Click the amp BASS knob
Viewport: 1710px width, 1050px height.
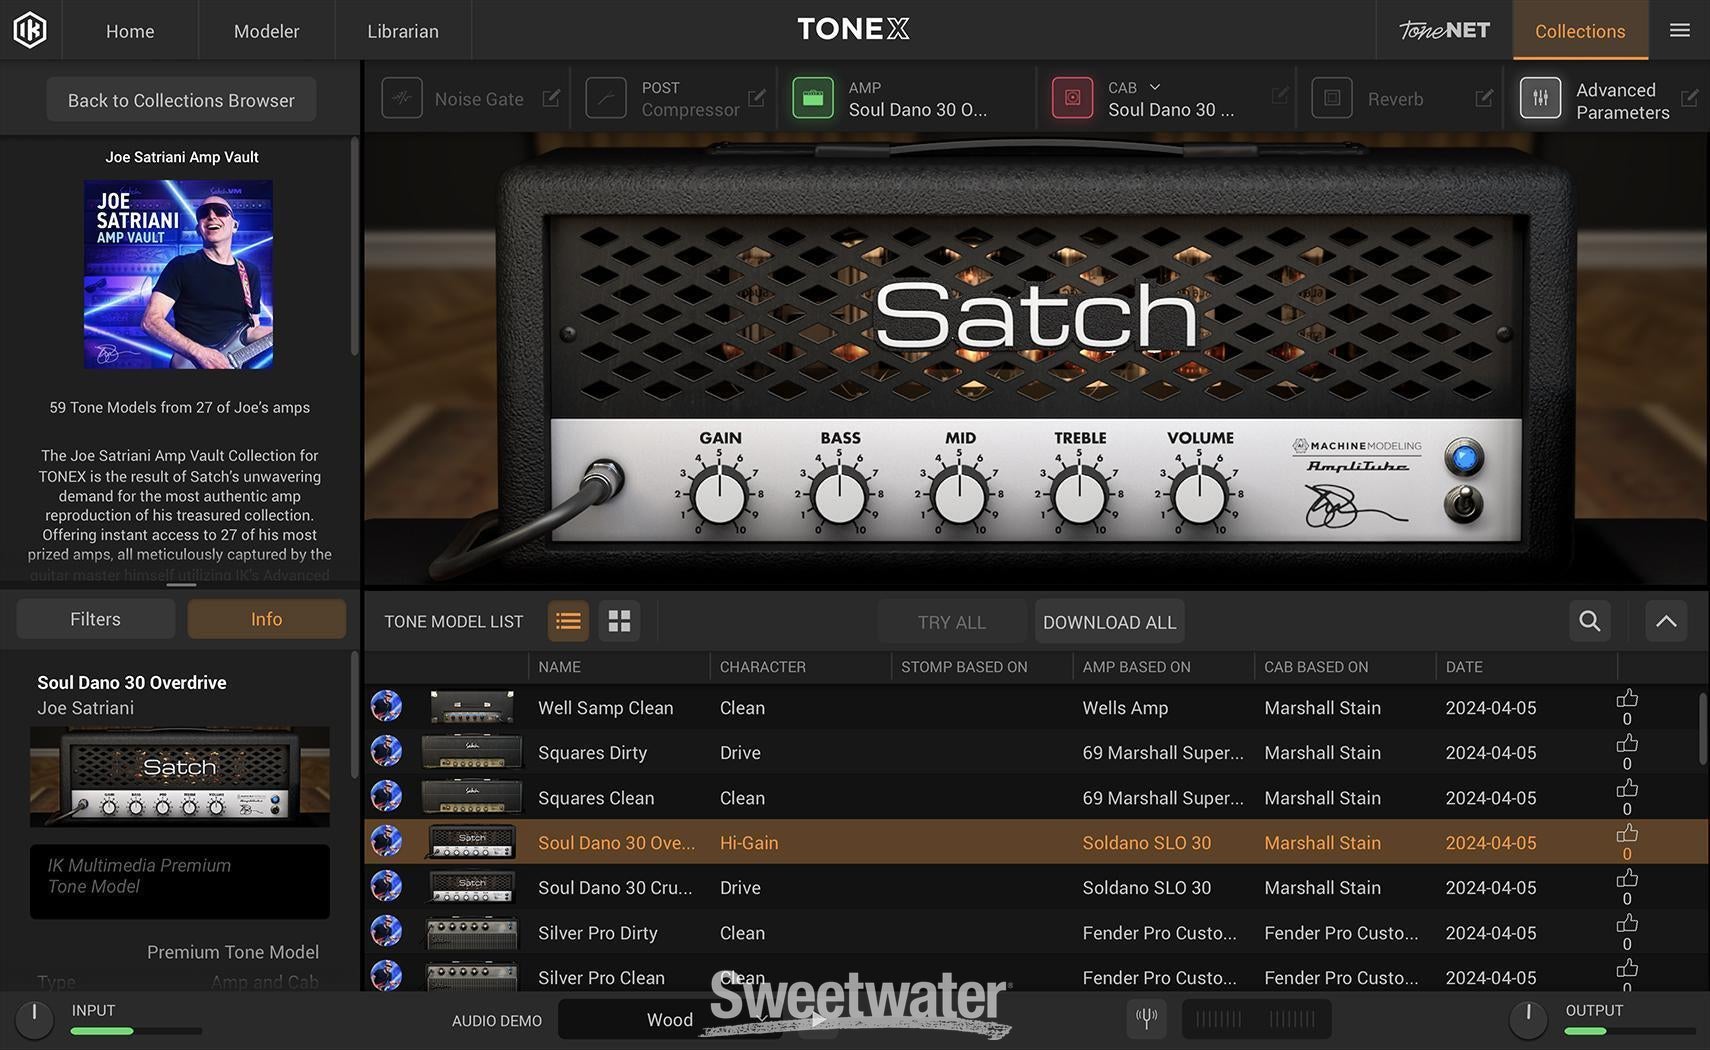840,497
